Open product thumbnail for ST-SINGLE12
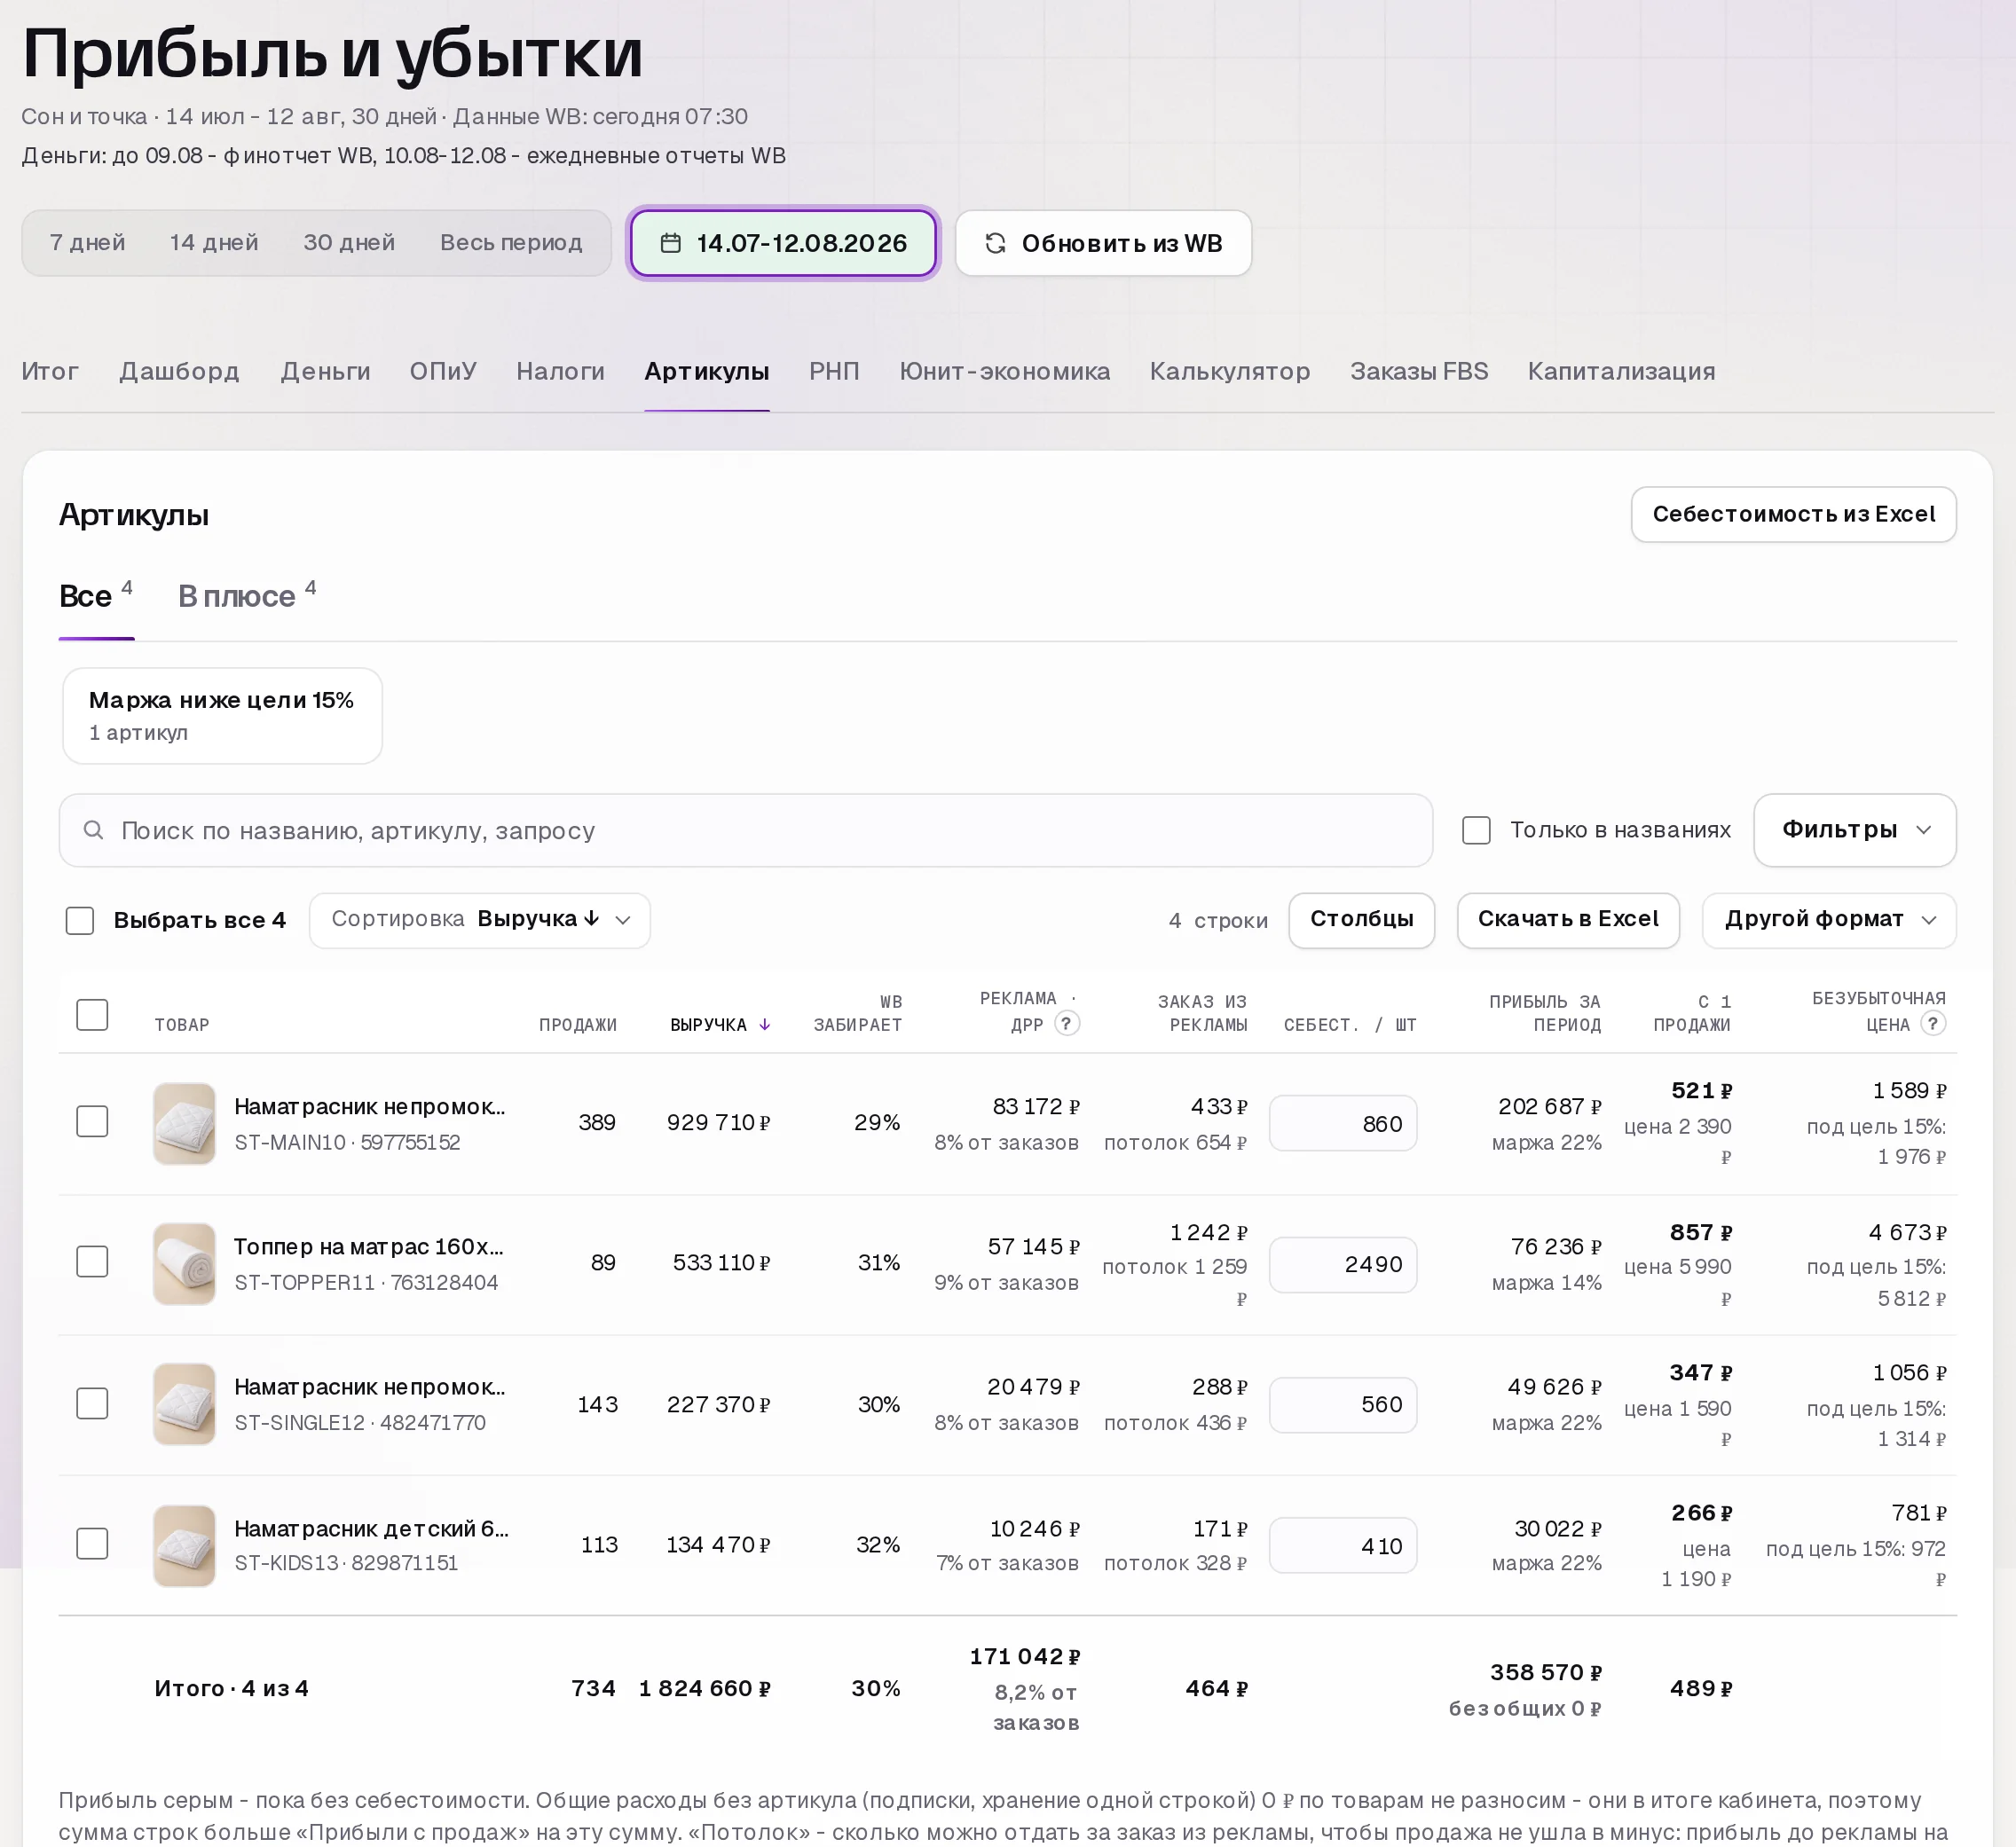This screenshot has height=1847, width=2016. point(184,1404)
